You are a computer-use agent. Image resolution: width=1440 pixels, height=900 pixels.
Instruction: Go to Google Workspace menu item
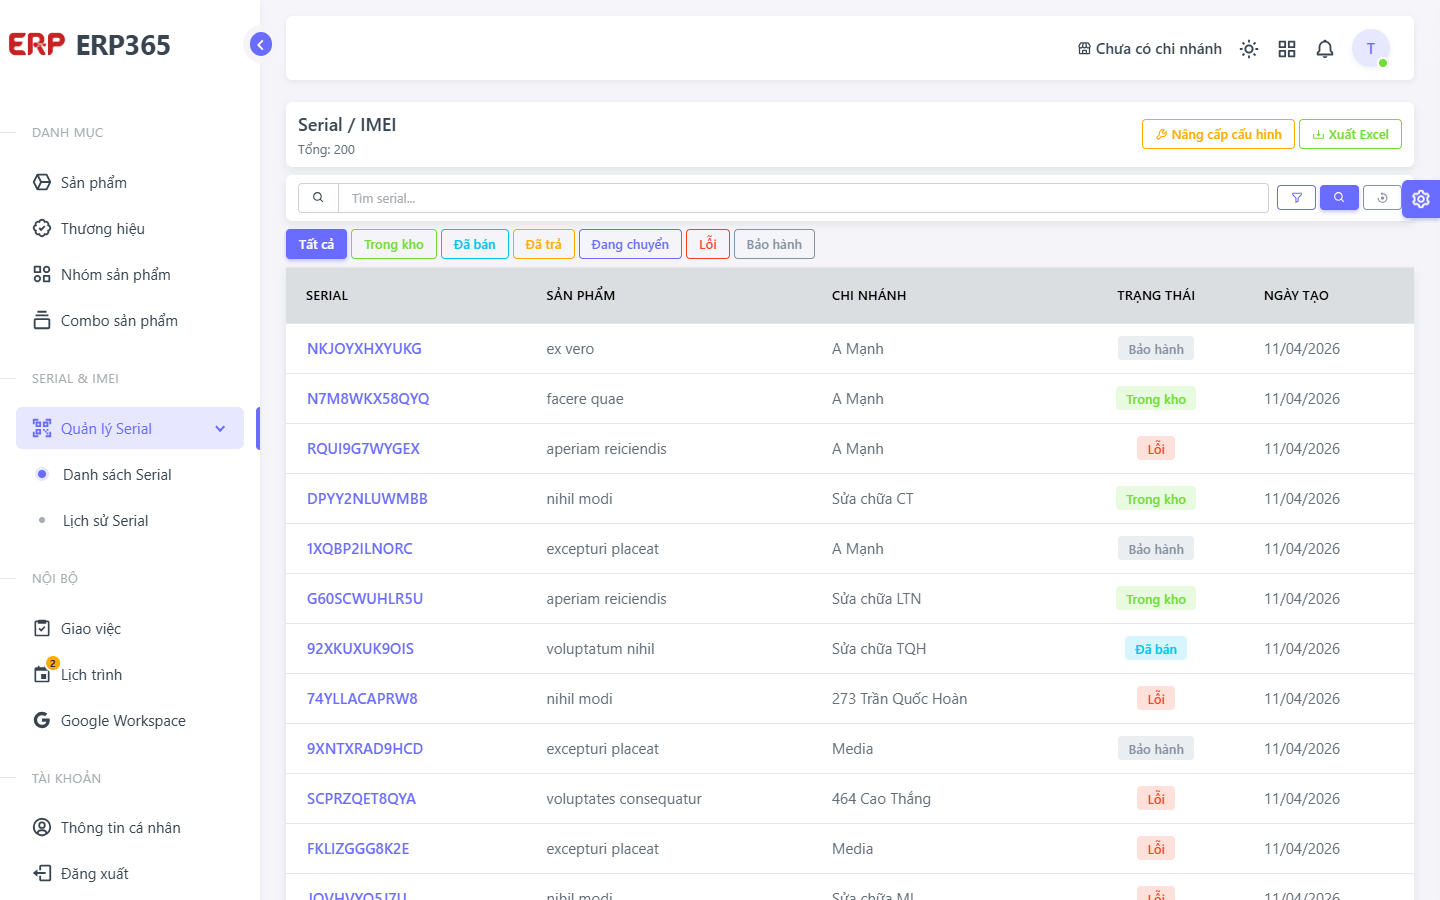(123, 721)
